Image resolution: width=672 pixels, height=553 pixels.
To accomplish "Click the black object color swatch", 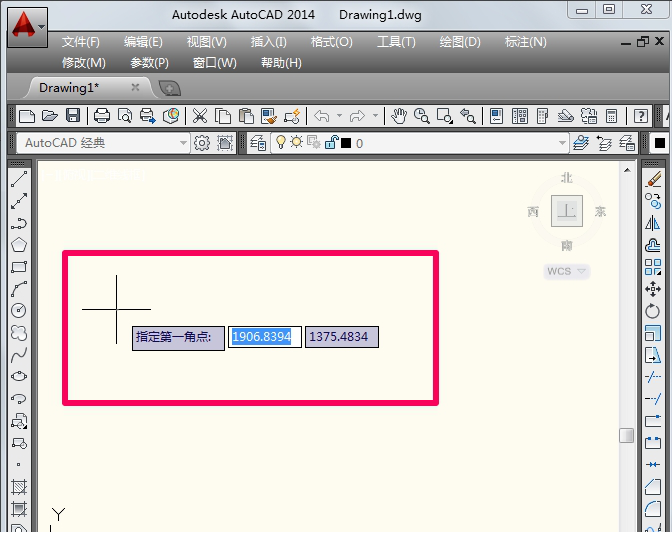I will [660, 143].
